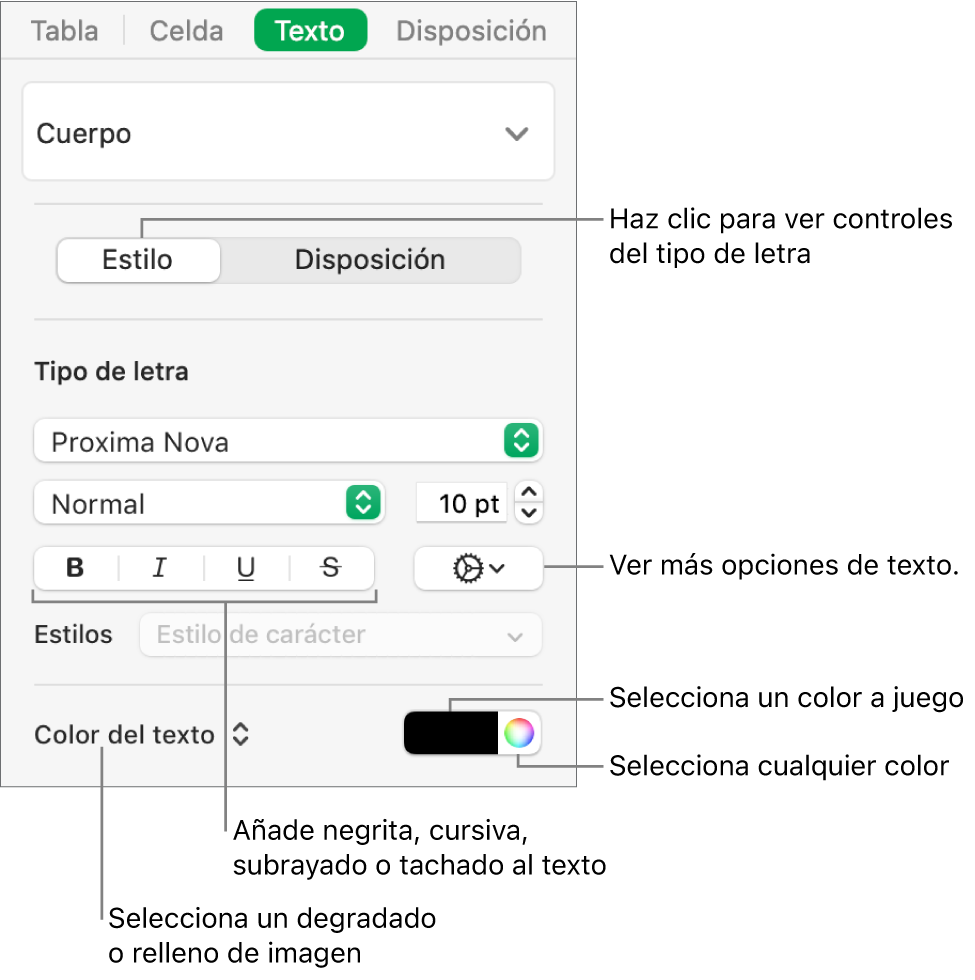Open the Color del texto fill type popup
Screen dimensions: 975x980
click(142, 734)
